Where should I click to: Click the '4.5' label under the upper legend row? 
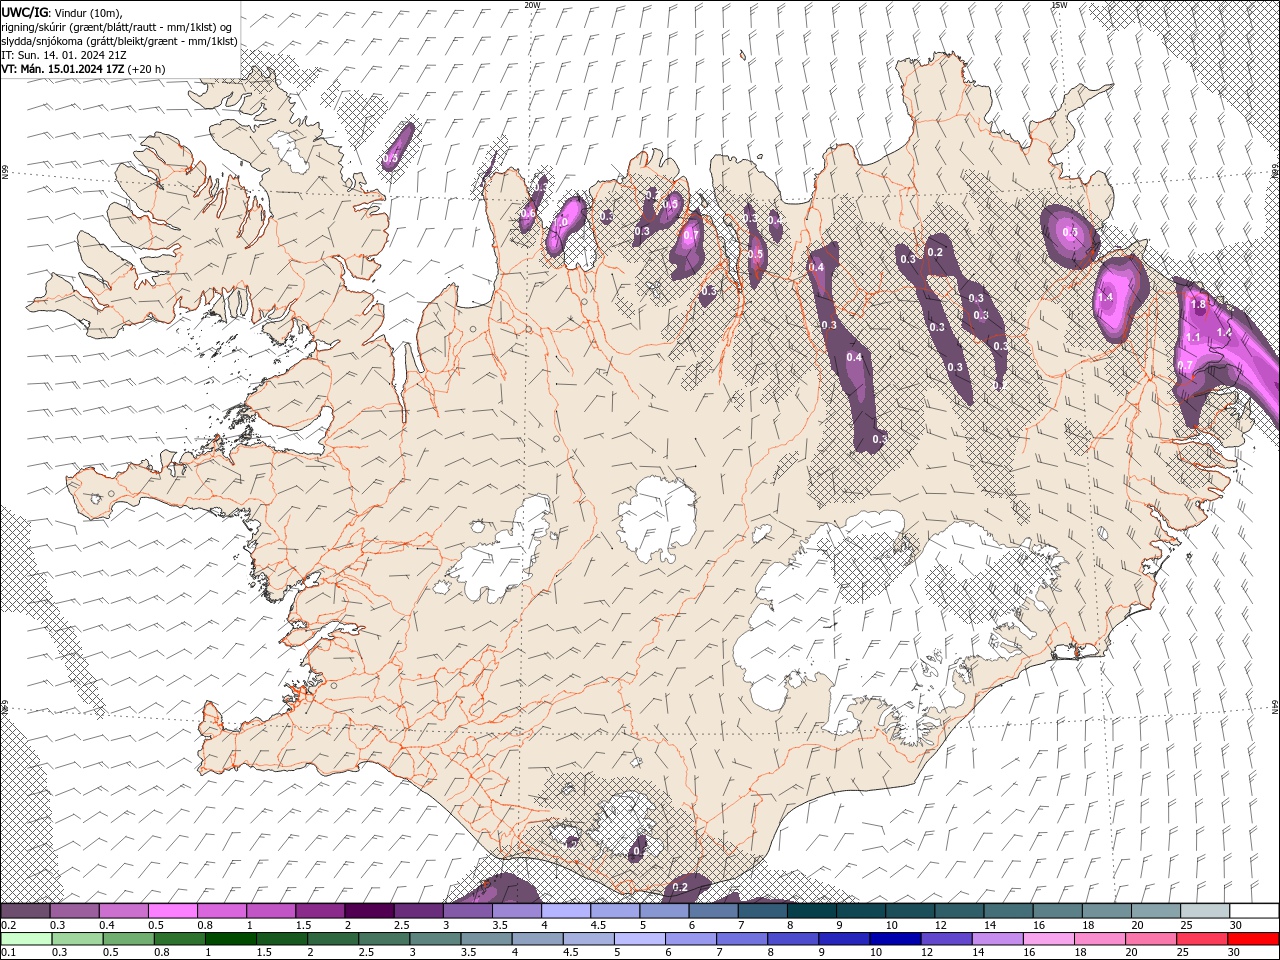pyautogui.click(x=598, y=925)
